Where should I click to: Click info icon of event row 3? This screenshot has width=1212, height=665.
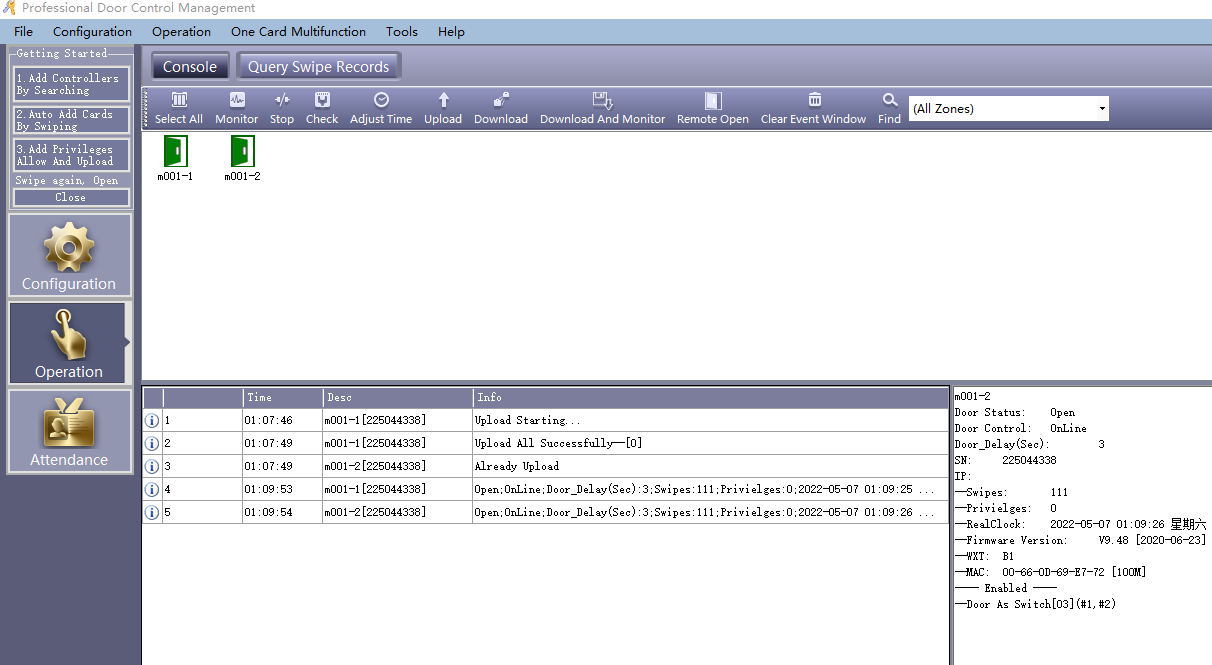click(152, 467)
